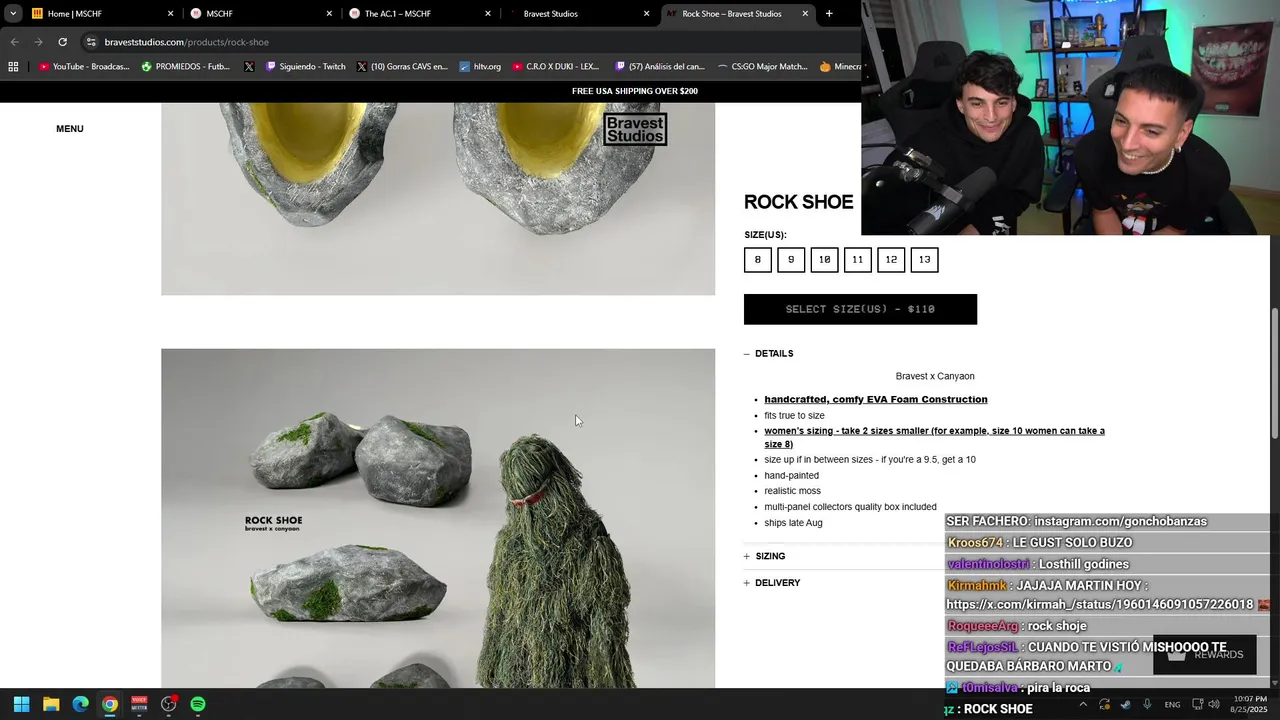Screen dimensions: 1280x720
Task: Click the free USA shipping banner
Action: [635, 91]
